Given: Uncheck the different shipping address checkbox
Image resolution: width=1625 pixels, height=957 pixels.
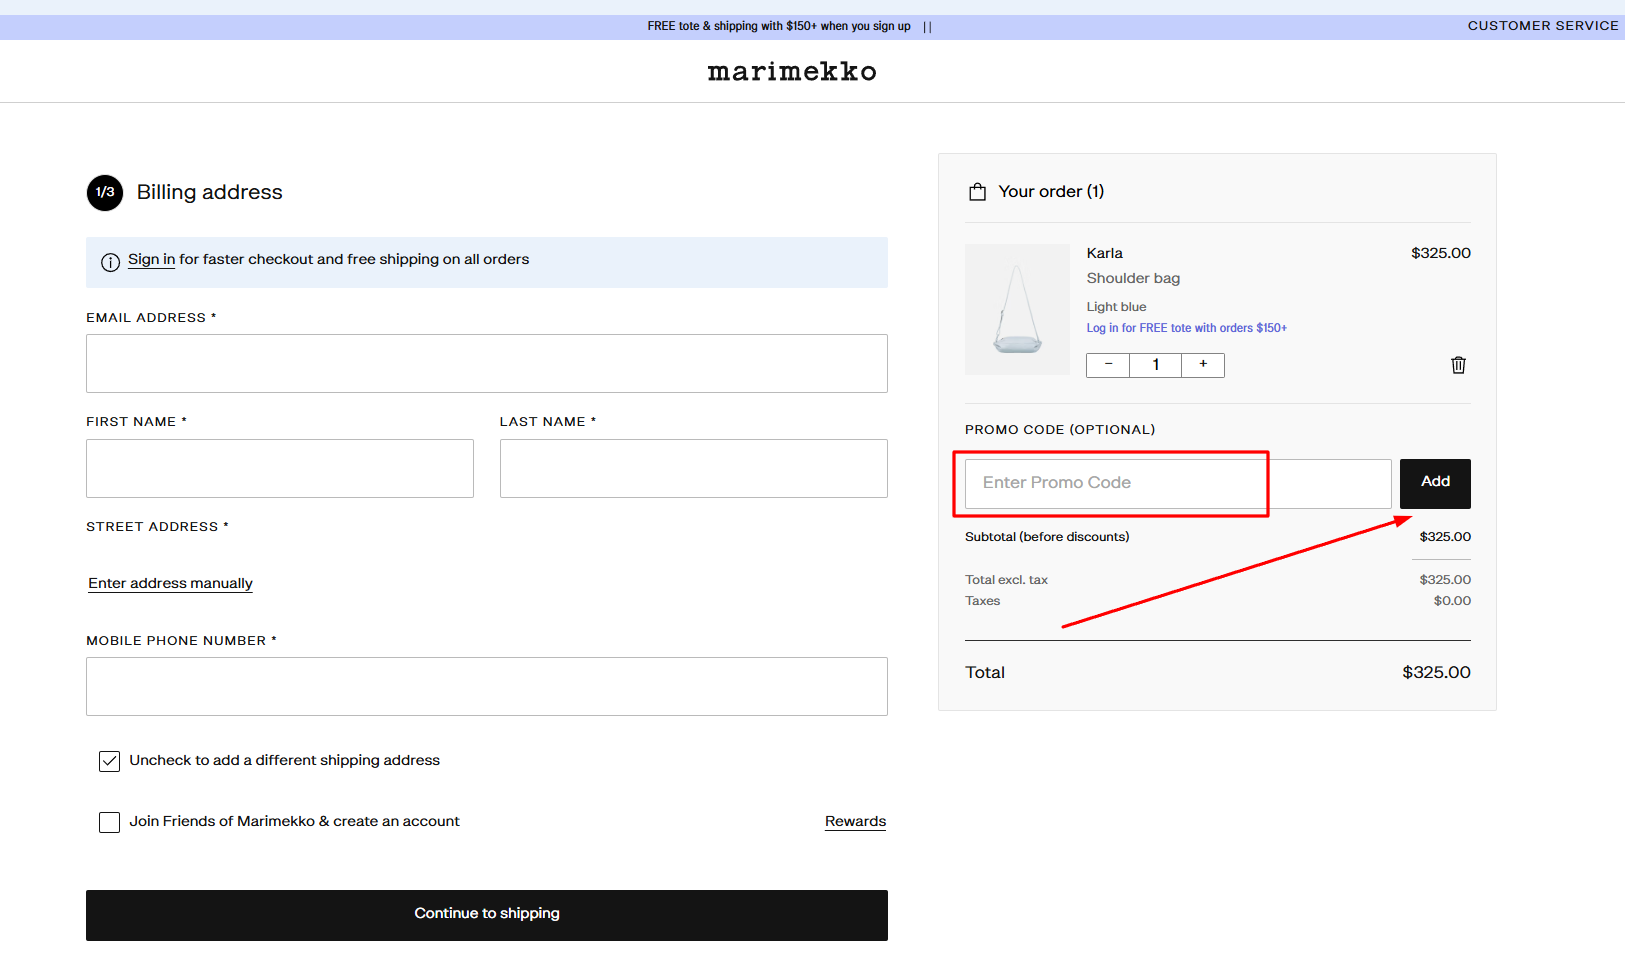Looking at the screenshot, I should 109,761.
